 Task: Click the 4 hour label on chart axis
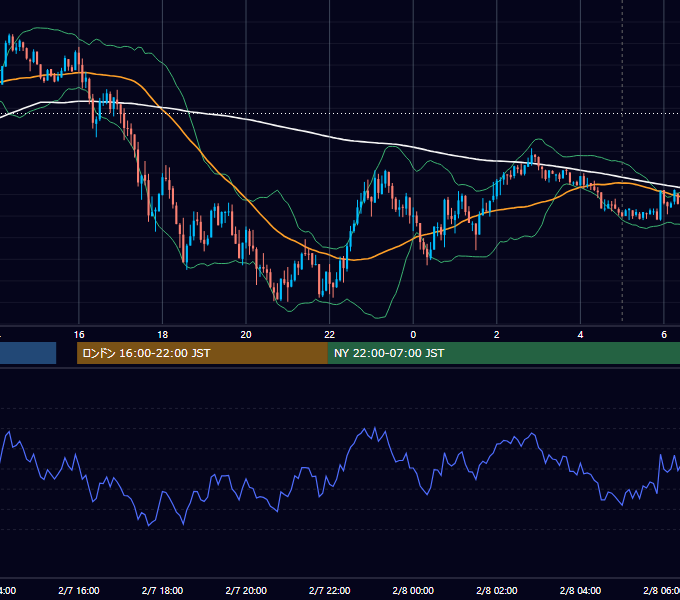click(x=580, y=335)
